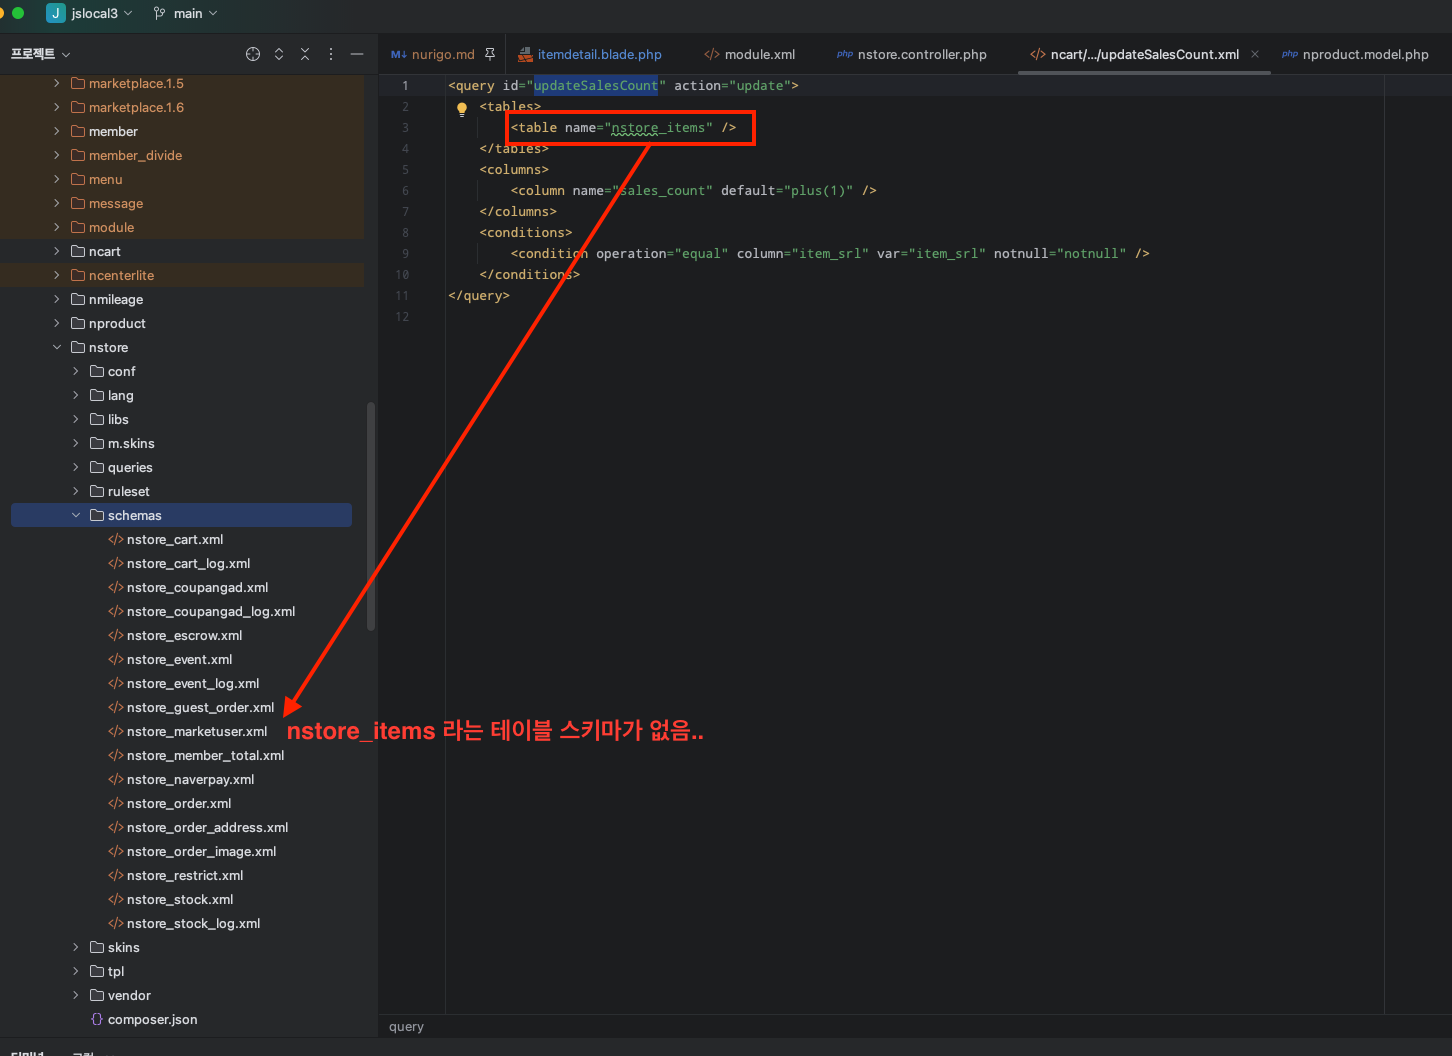Image resolution: width=1452 pixels, height=1056 pixels.
Task: Open composer.json file
Action: tap(144, 1019)
